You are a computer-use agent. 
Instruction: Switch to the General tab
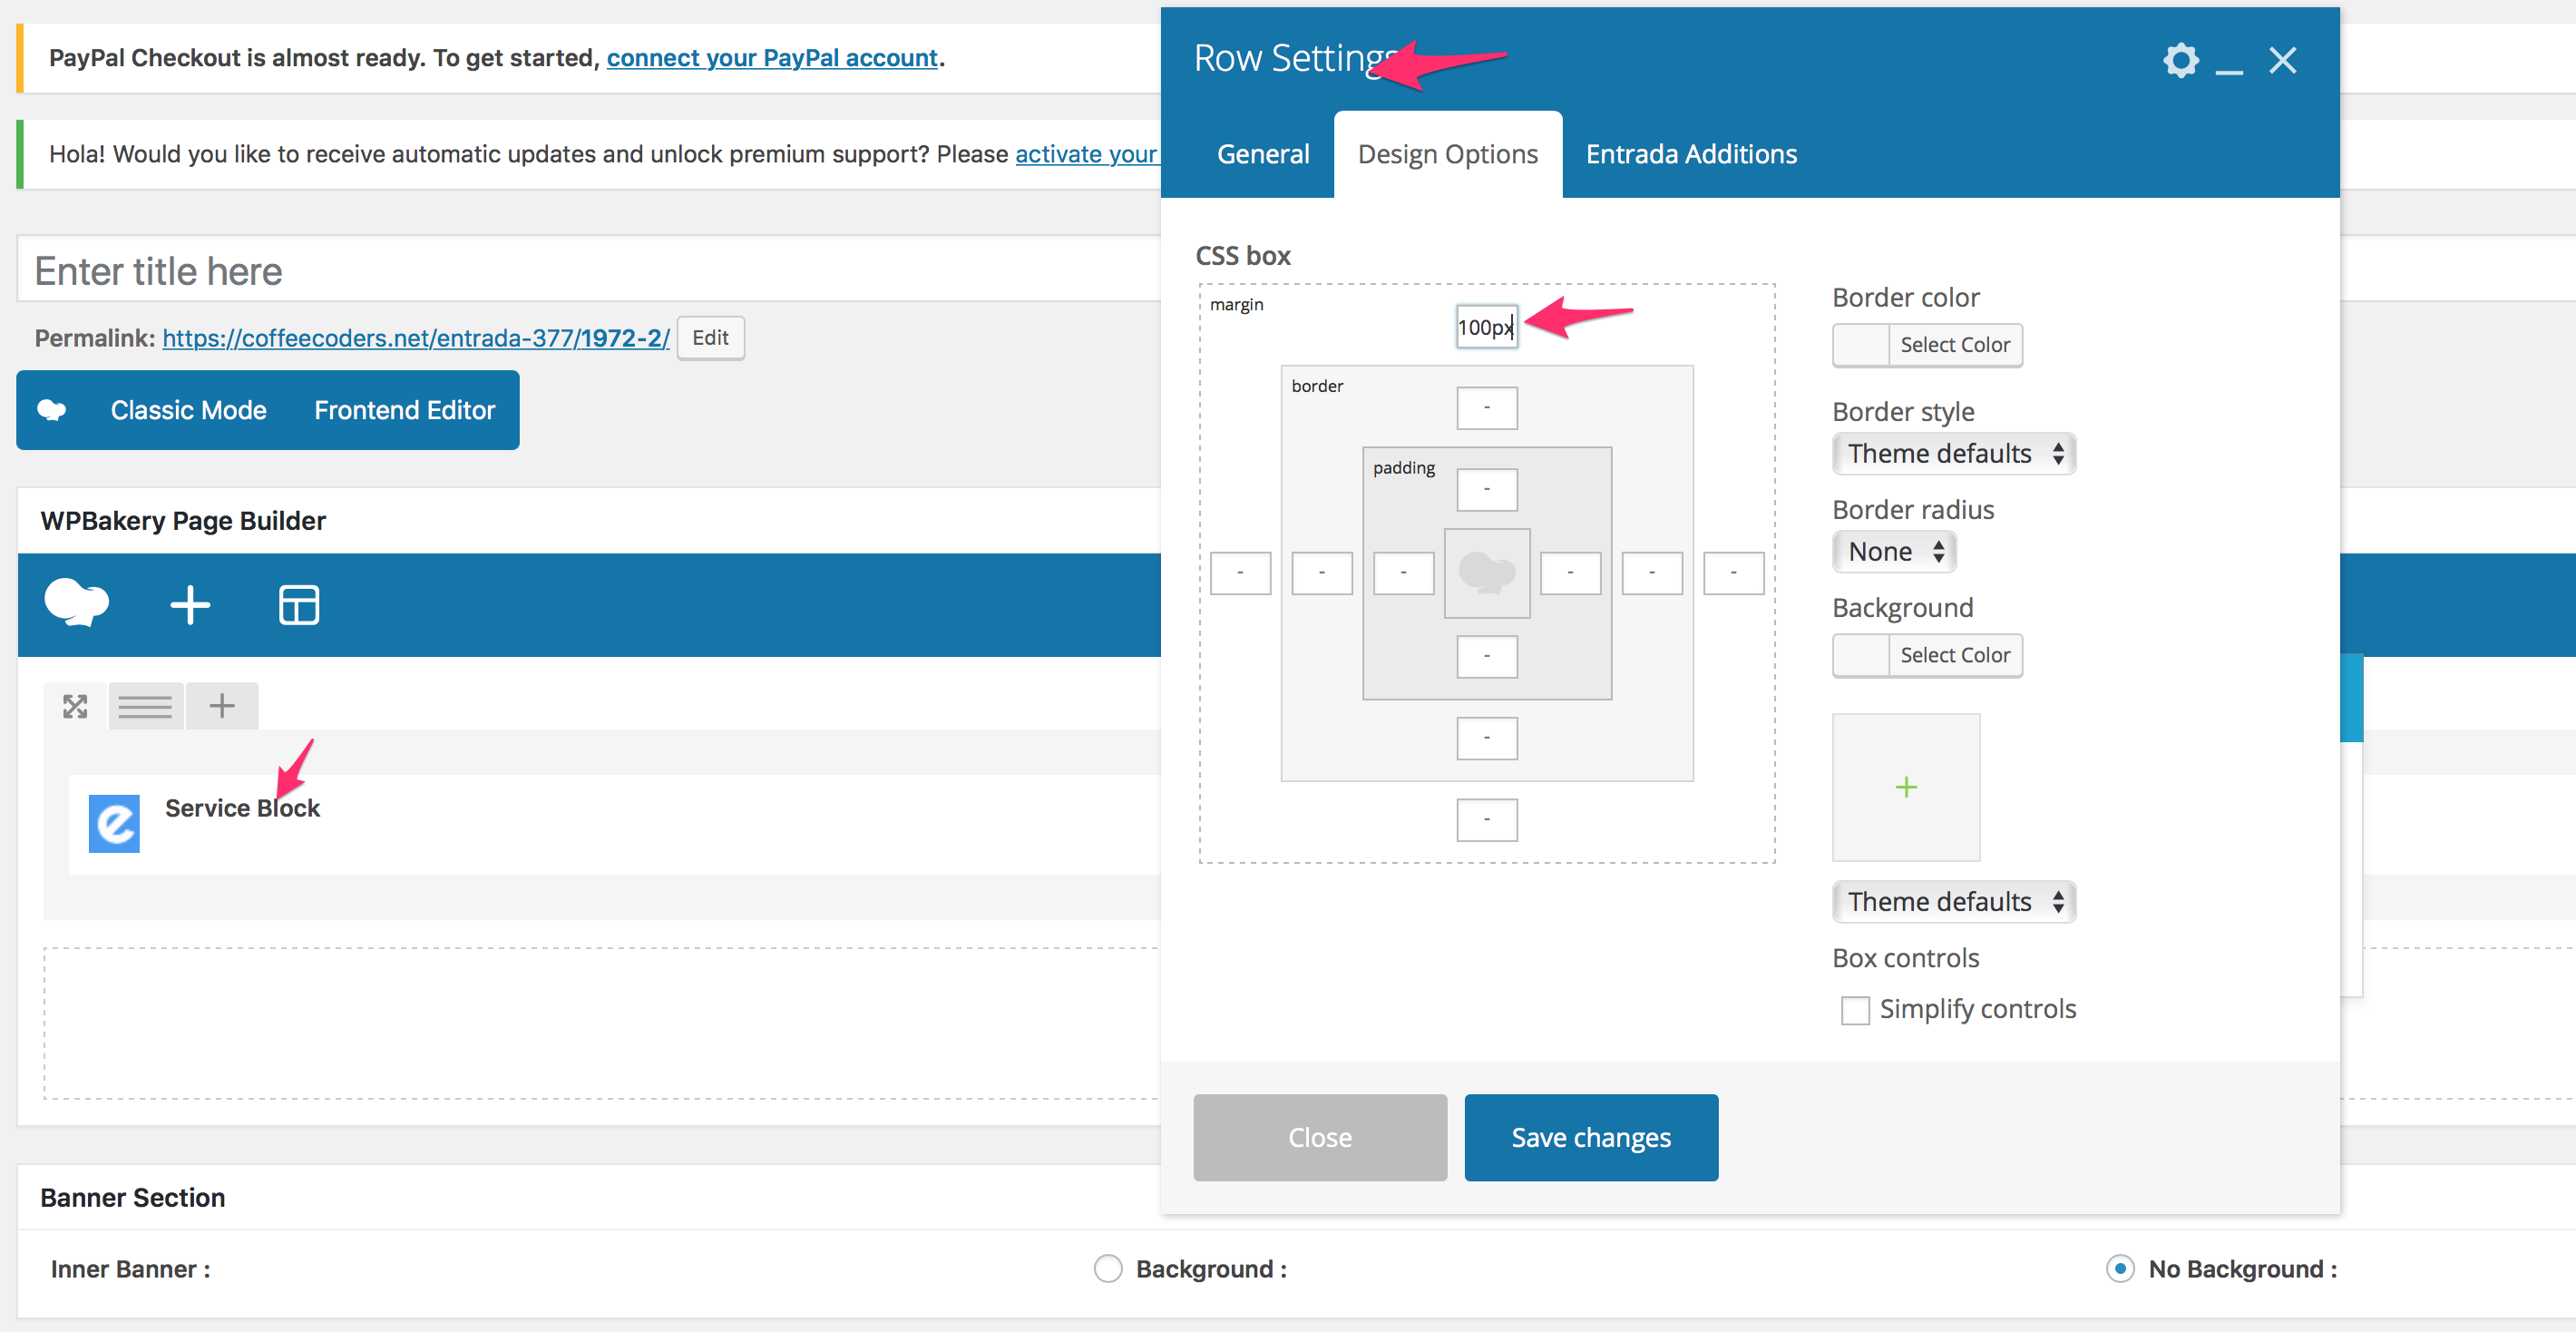tap(1263, 154)
